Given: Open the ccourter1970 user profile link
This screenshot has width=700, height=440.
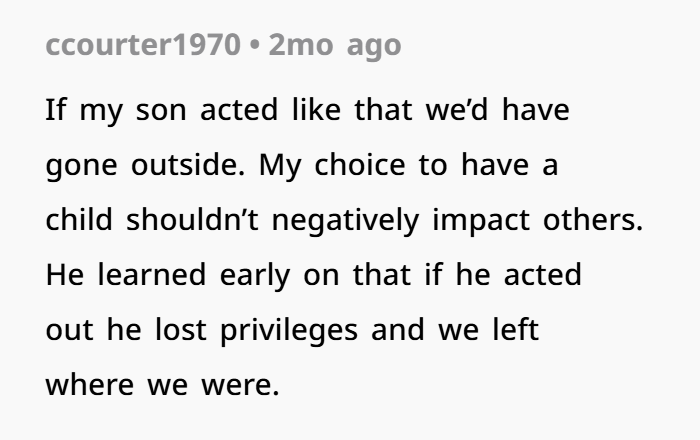Looking at the screenshot, I should 143,45.
